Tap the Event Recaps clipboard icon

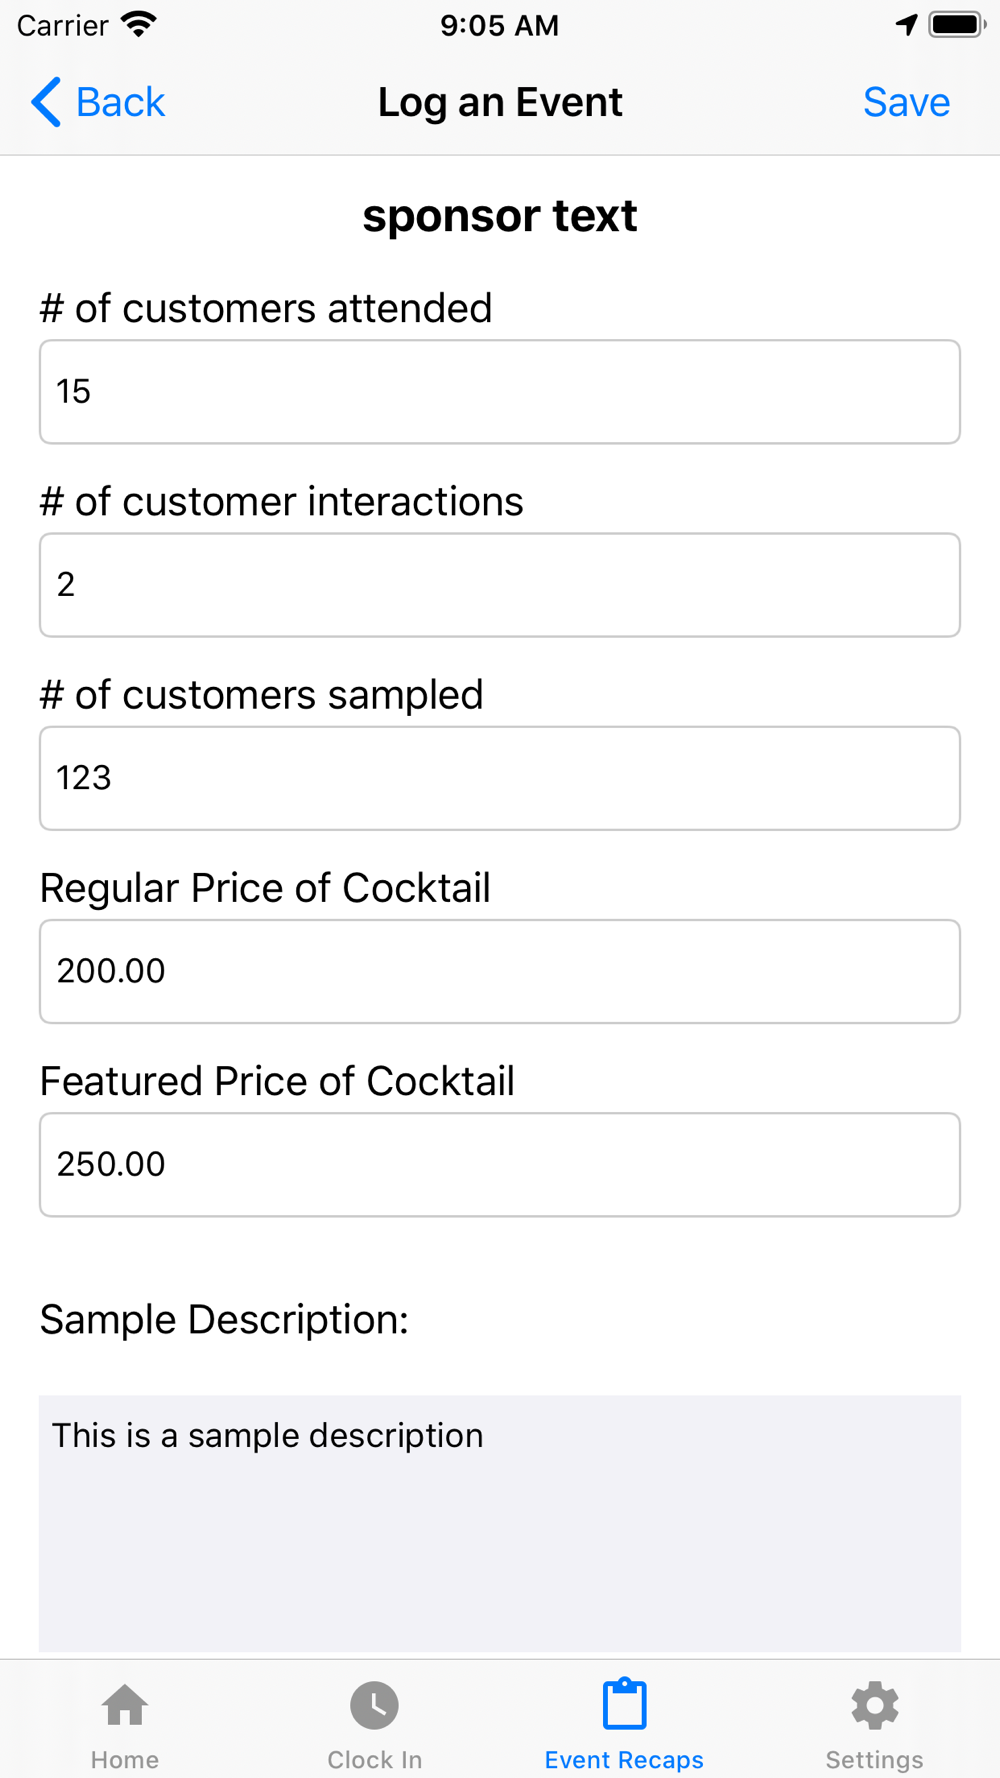pyautogui.click(x=625, y=1704)
